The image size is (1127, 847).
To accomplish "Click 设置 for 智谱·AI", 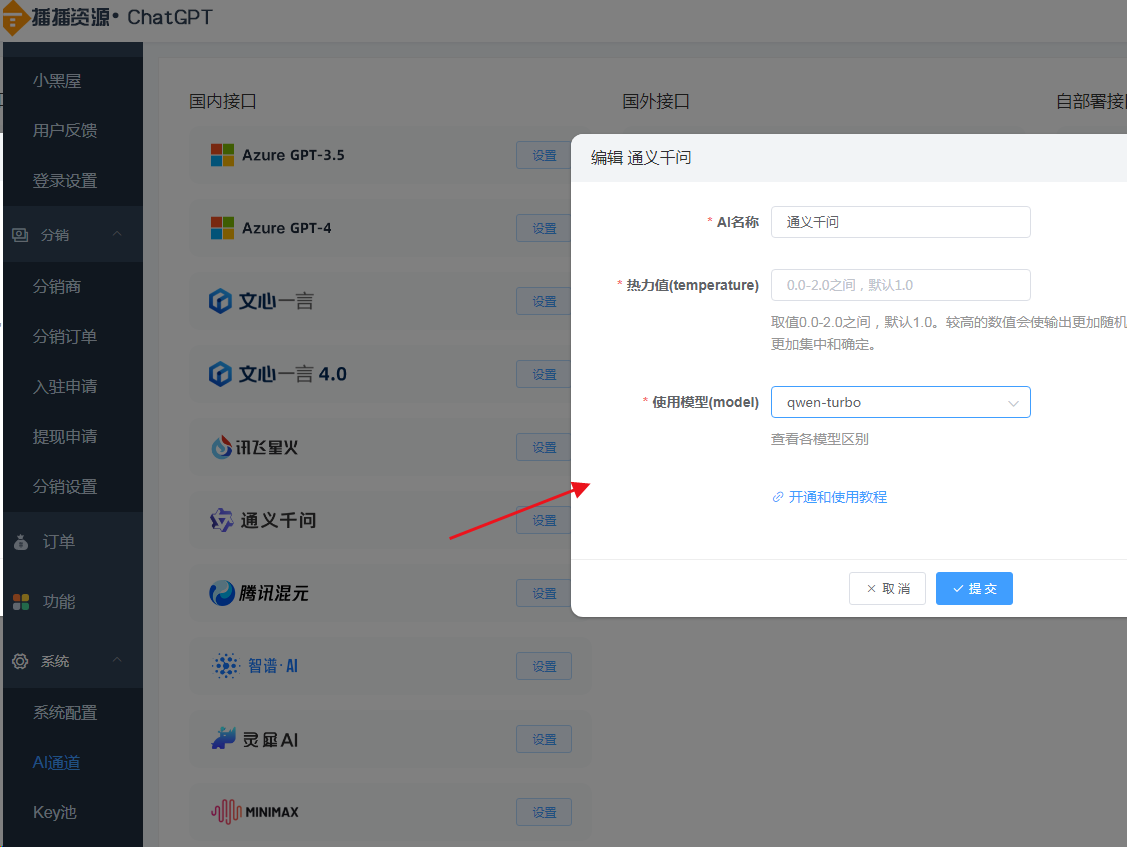I will pyautogui.click(x=544, y=666).
